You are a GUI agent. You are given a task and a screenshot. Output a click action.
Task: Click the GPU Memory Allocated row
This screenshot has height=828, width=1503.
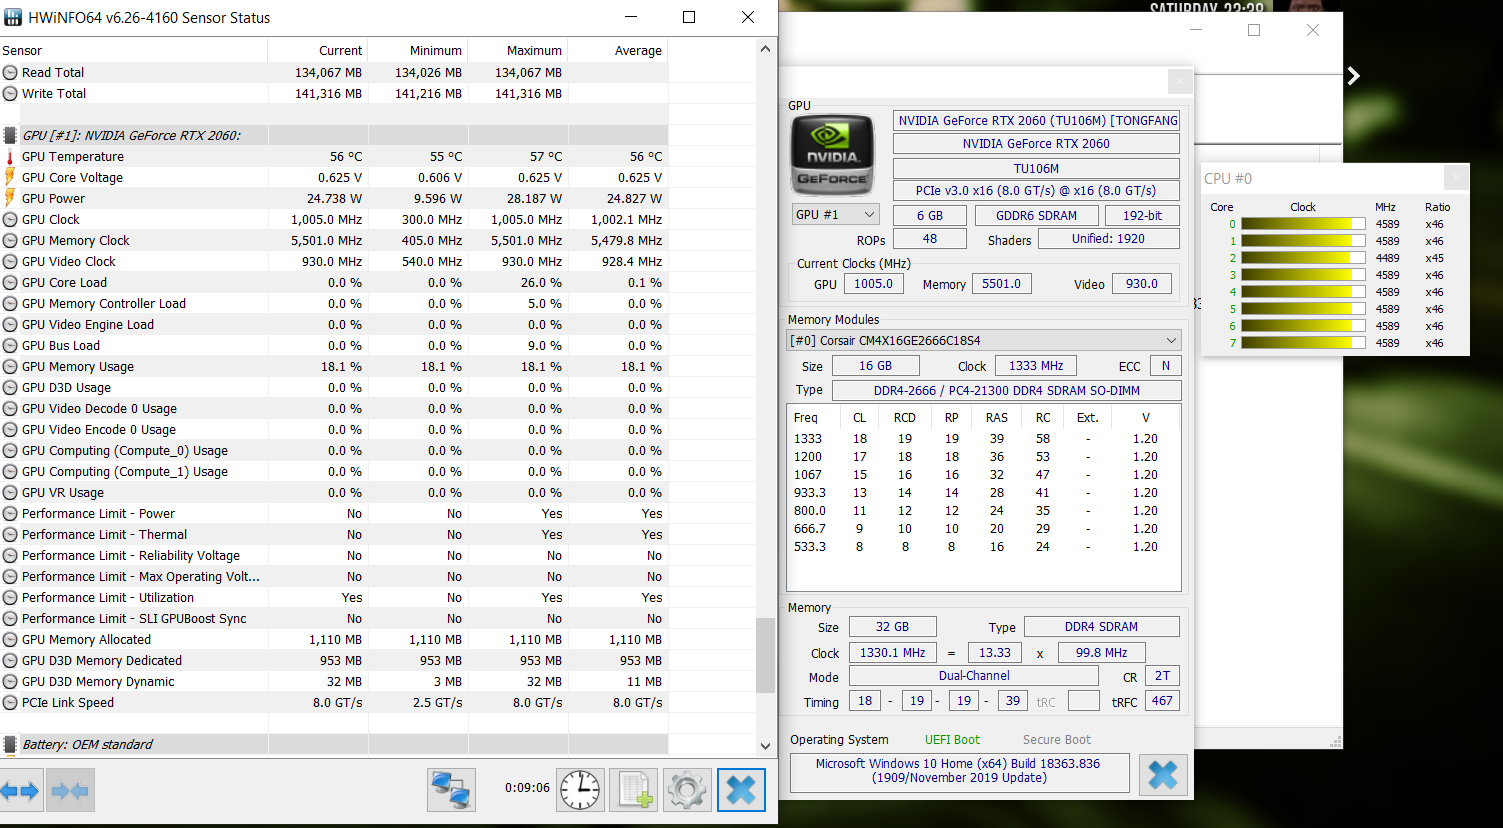coord(334,640)
